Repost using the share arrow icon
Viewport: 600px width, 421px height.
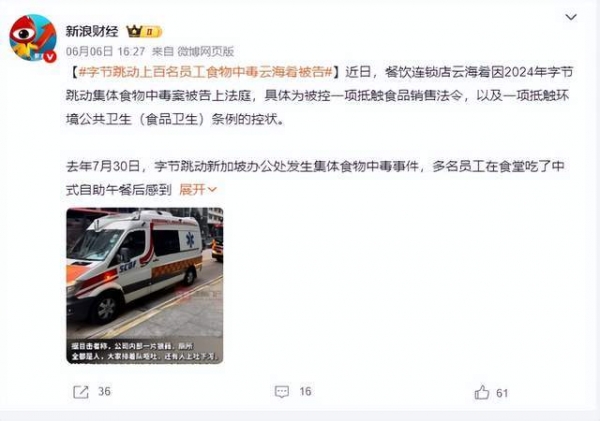coord(81,392)
